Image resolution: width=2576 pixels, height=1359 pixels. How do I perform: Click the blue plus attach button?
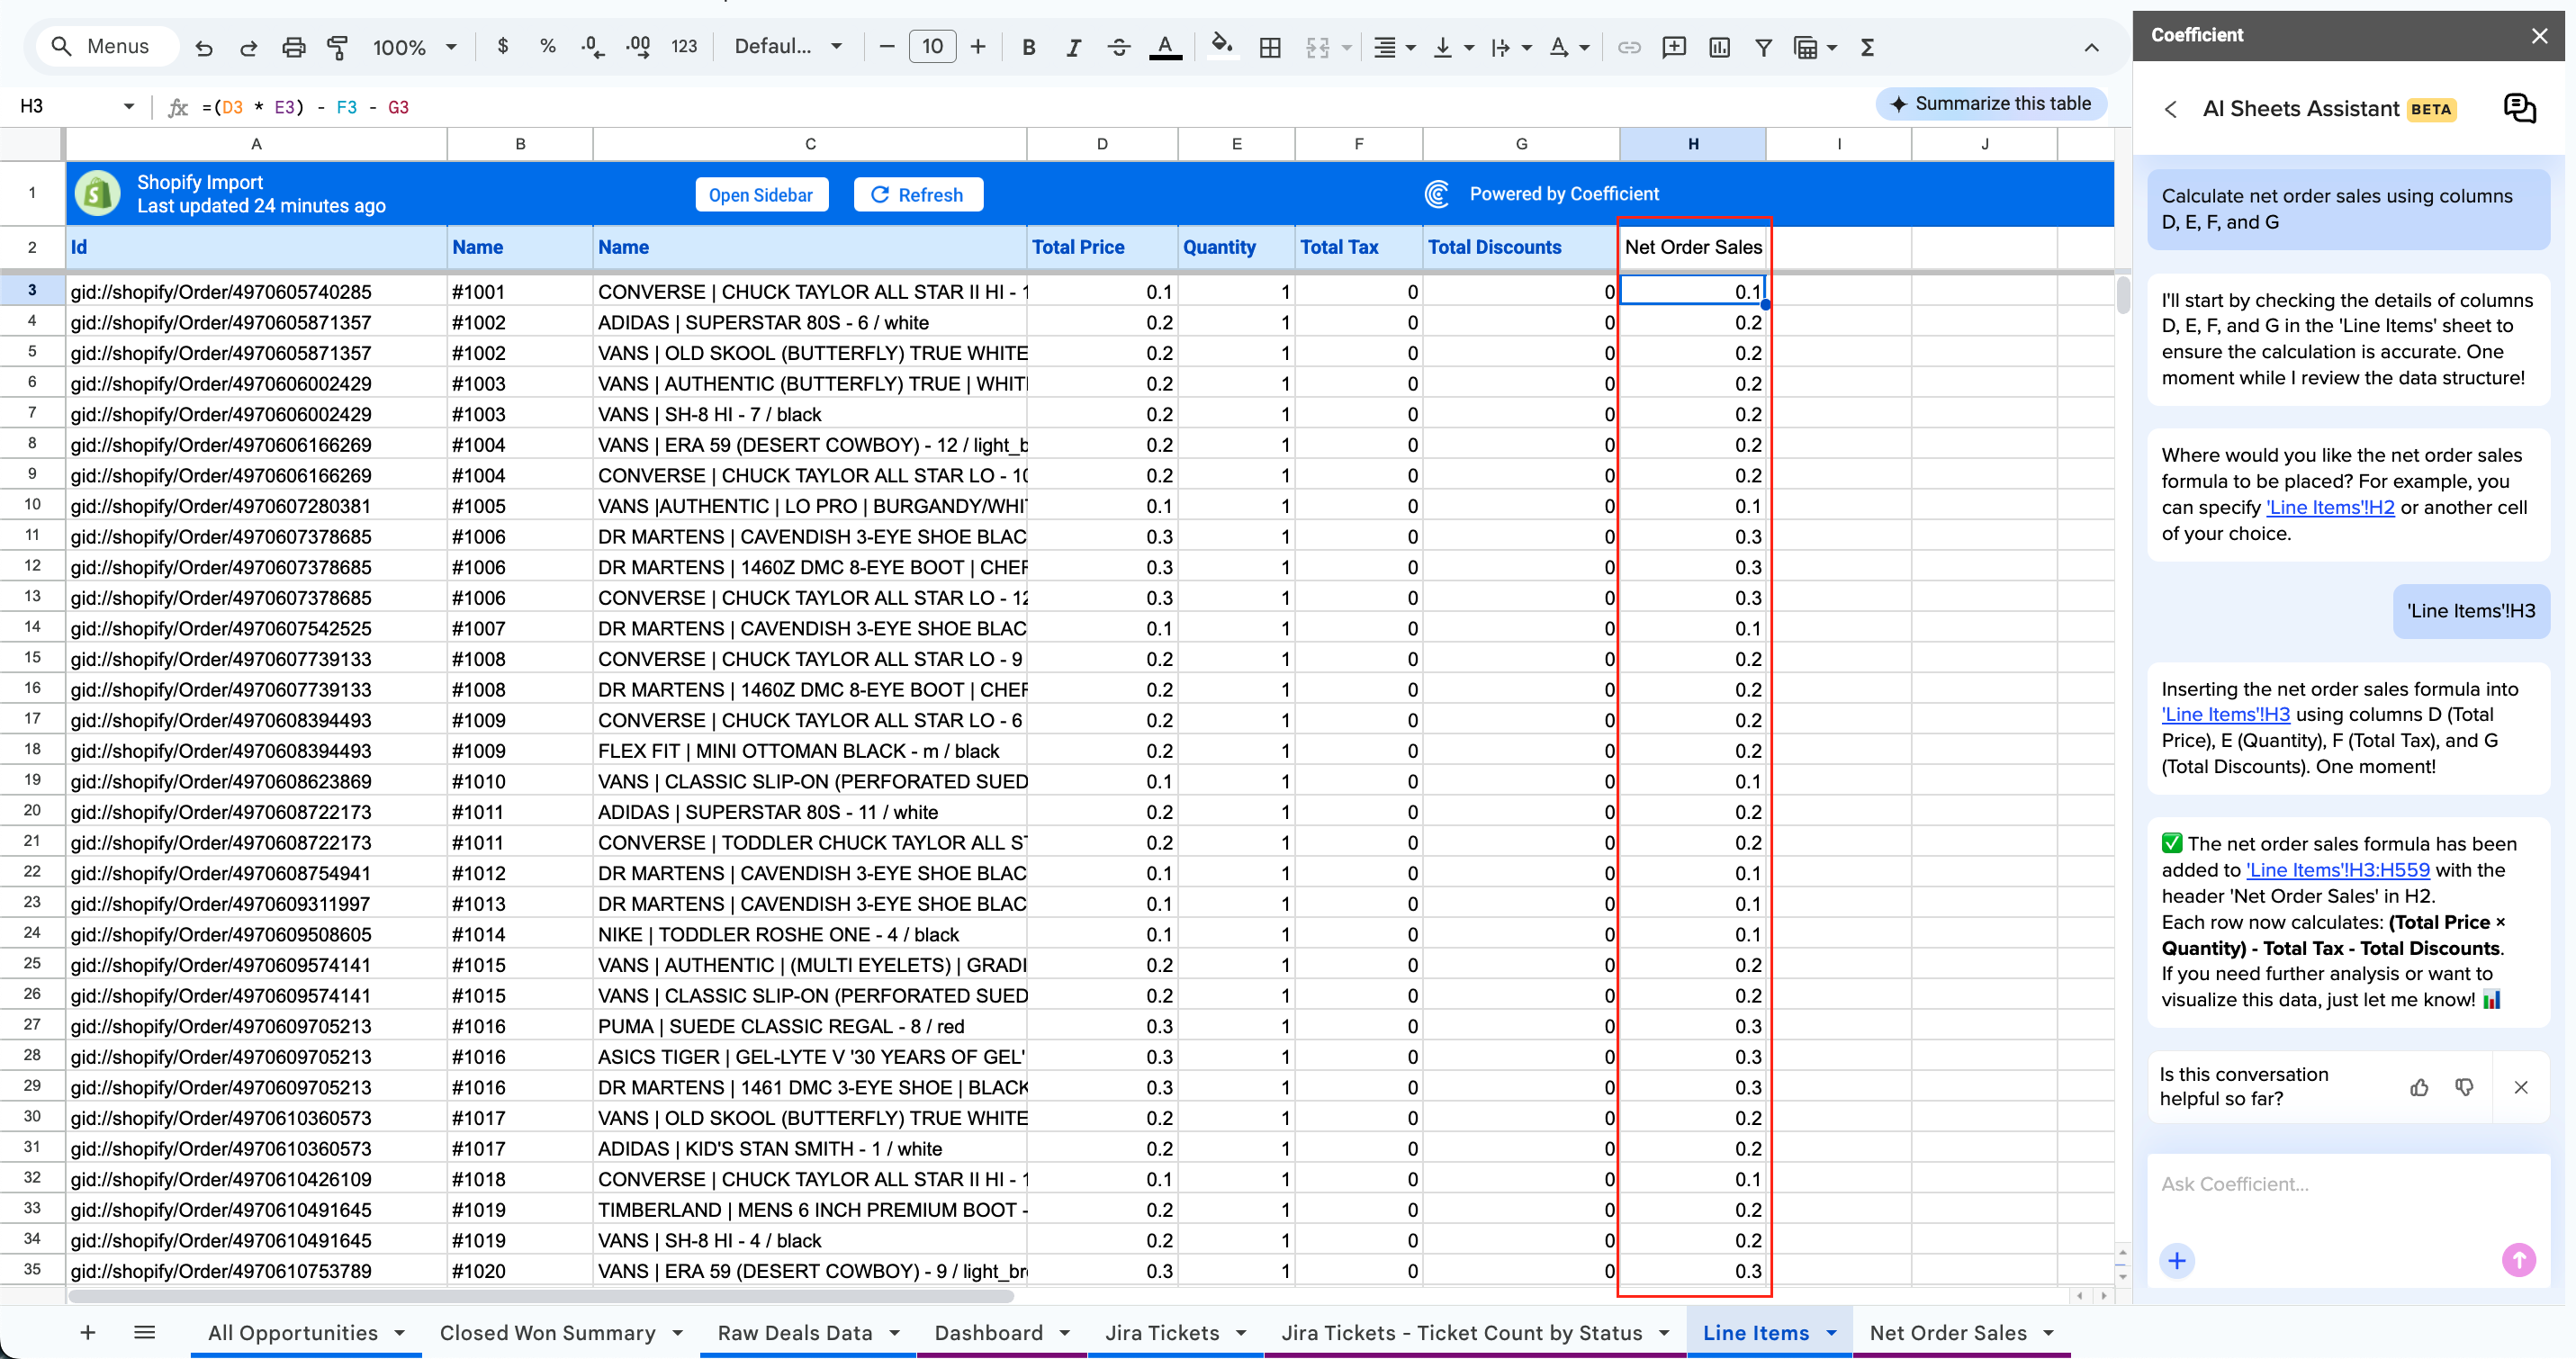(2177, 1260)
